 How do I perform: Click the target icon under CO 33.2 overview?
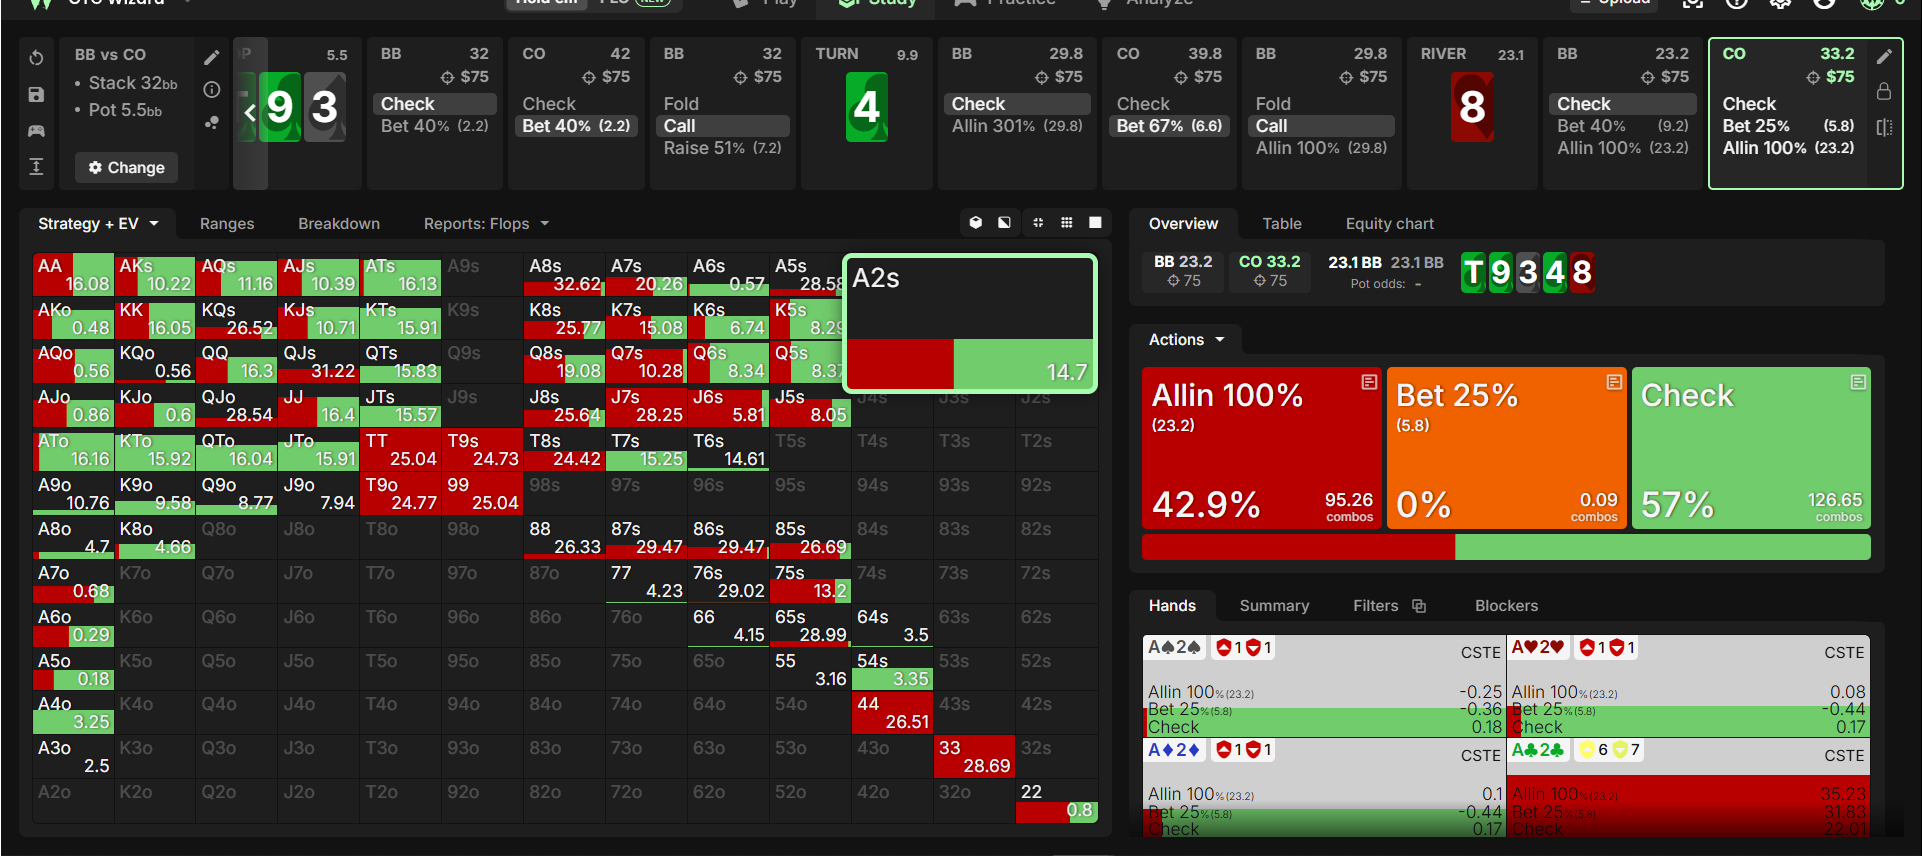1260,281
